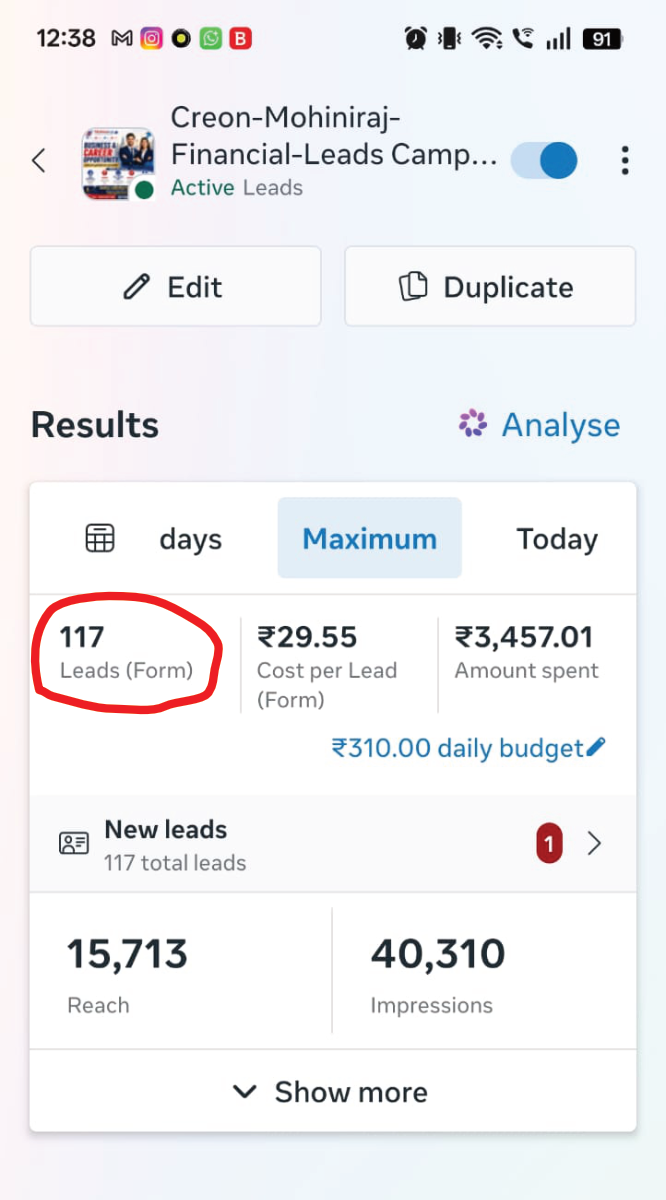Toggle the campaign active switch off
Screen dimensions: 666x1200
click(544, 161)
